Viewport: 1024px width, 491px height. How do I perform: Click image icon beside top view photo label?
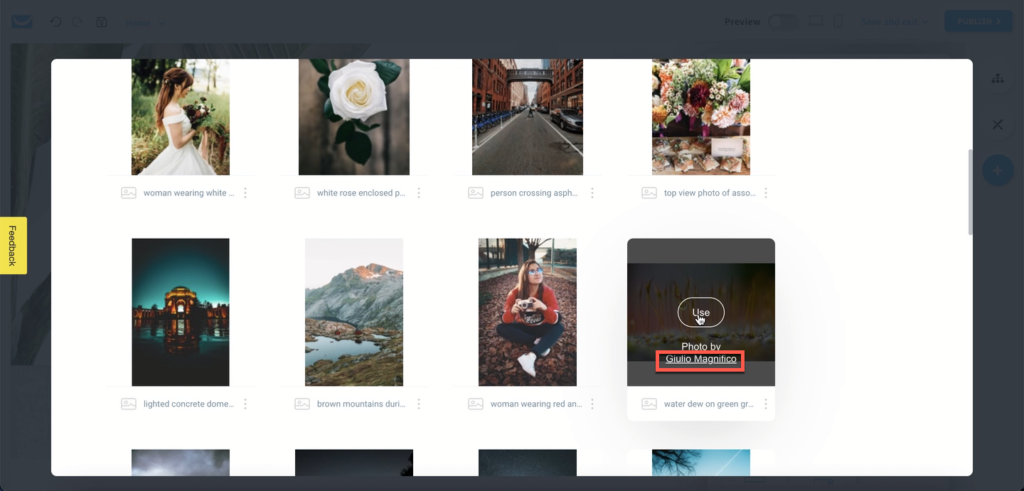(x=649, y=193)
